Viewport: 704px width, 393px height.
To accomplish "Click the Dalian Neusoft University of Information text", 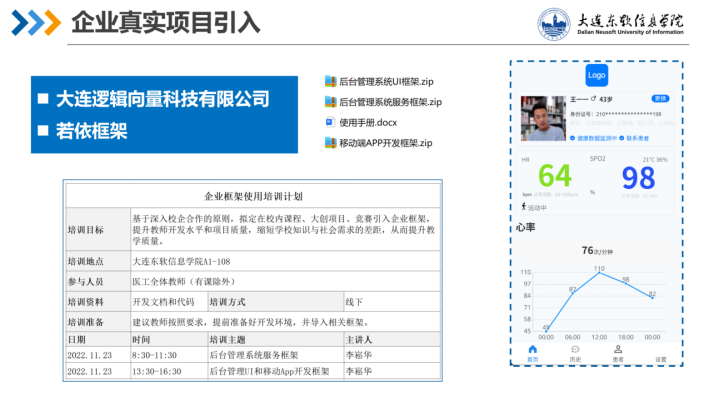I will coord(630,32).
